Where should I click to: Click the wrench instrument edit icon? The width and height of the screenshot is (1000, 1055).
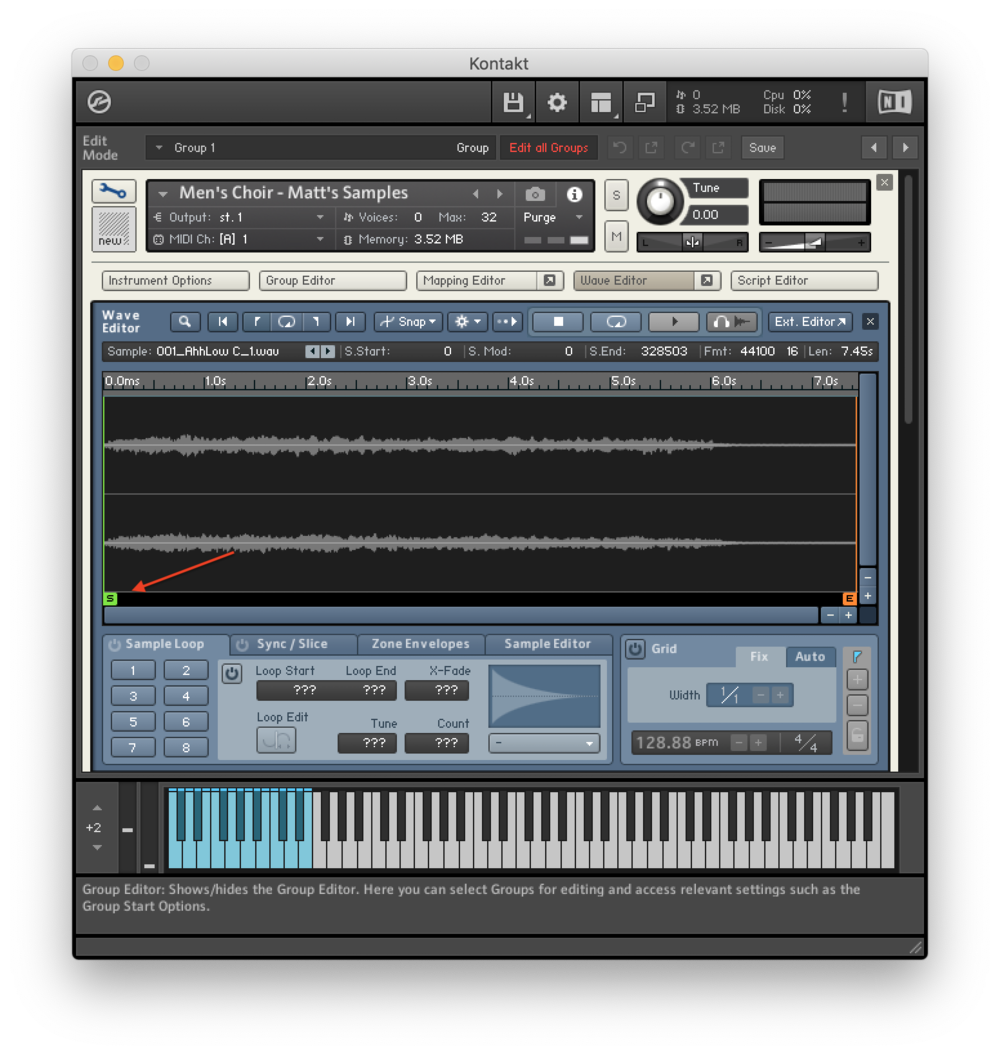click(114, 192)
